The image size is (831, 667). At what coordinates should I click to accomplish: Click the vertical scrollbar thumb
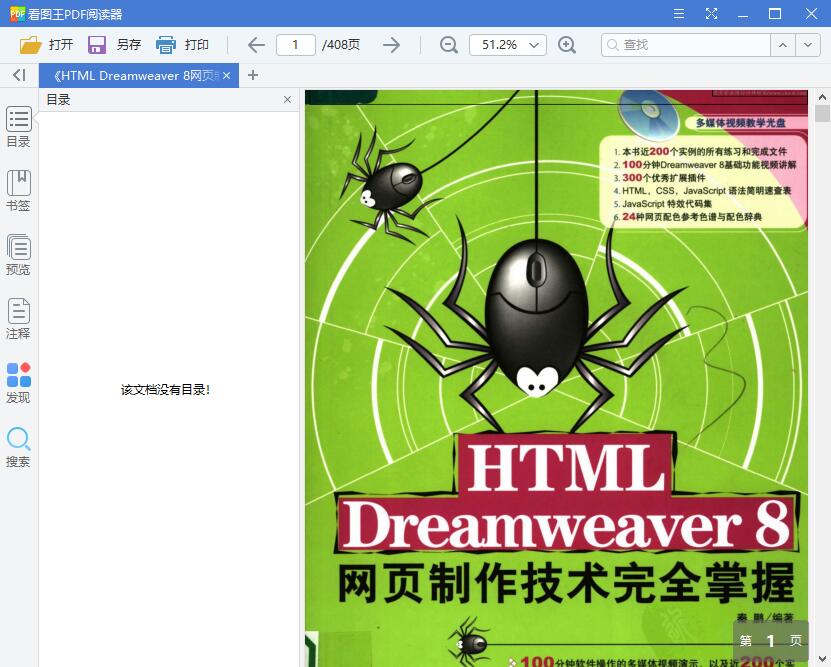[823, 113]
